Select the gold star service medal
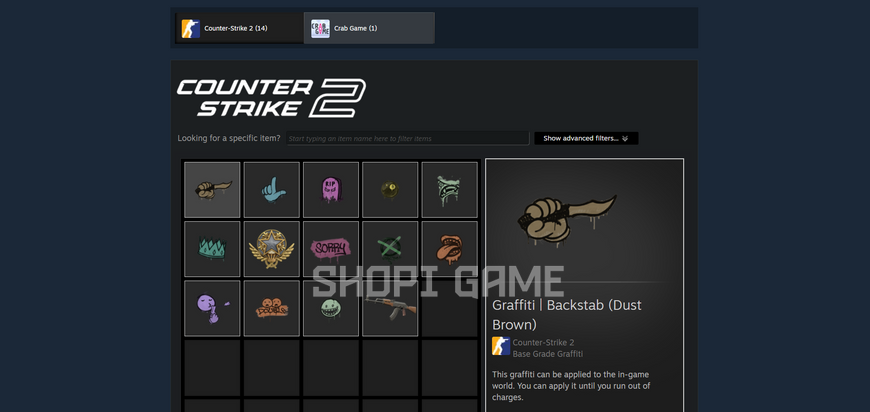Screen dimensions: 870x412 (x=271, y=249)
